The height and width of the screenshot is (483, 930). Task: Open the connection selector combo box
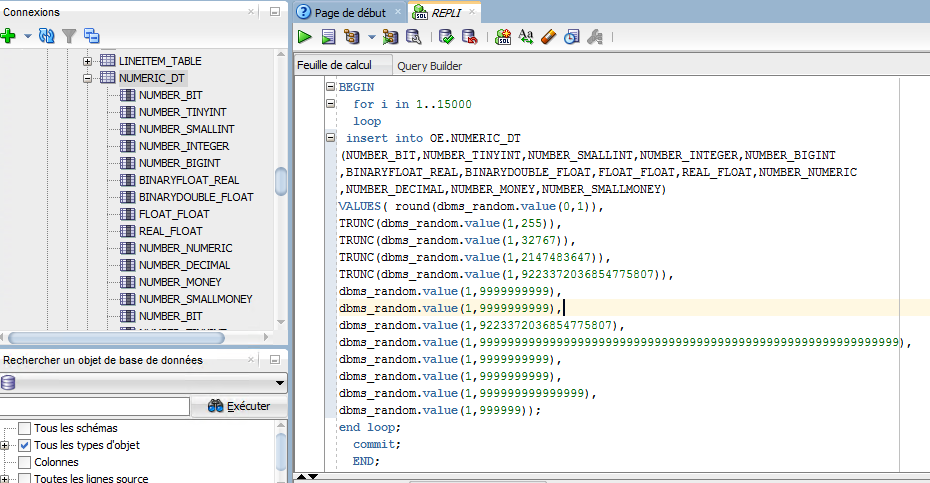pos(144,383)
